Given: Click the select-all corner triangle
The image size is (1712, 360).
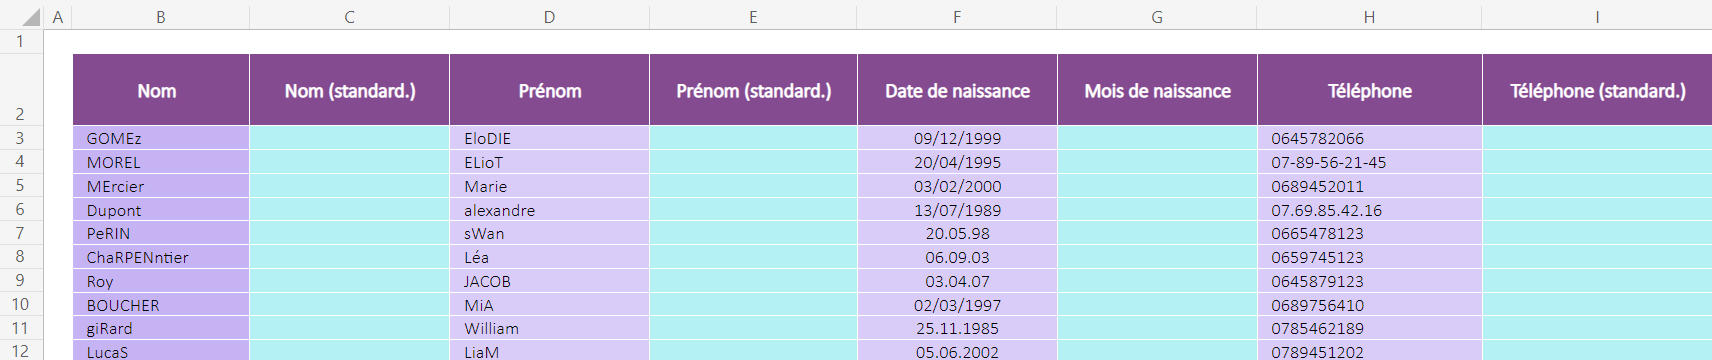Looking at the screenshot, I should click(31, 17).
